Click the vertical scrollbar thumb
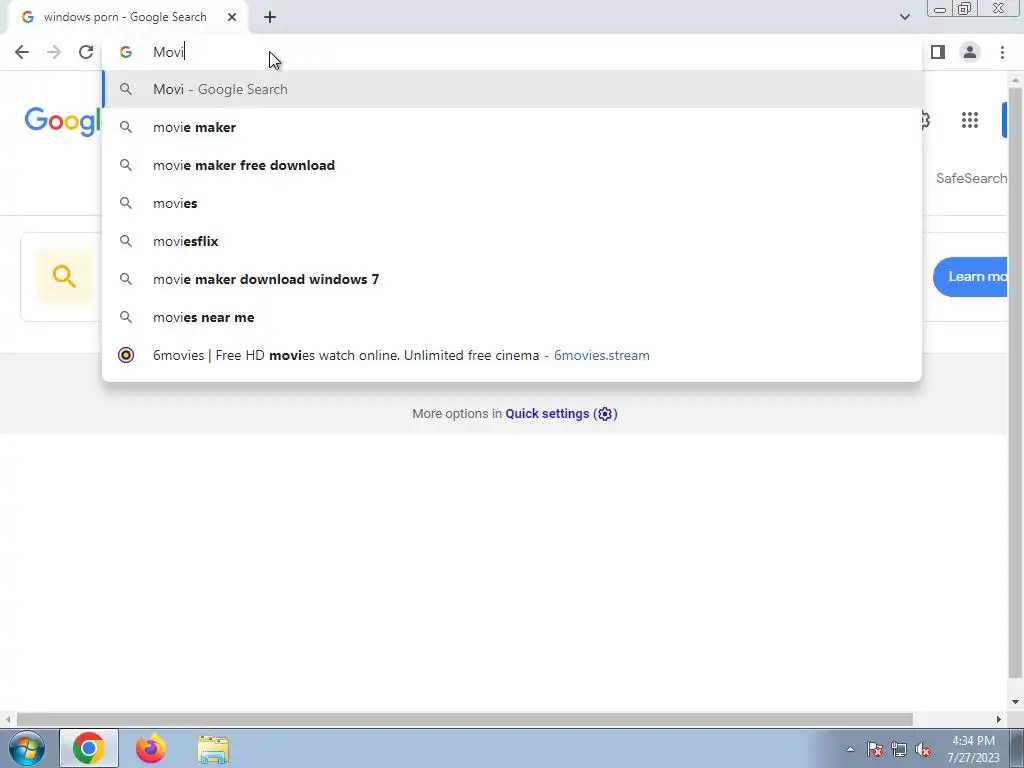Image resolution: width=1024 pixels, height=768 pixels. [x=1015, y=382]
